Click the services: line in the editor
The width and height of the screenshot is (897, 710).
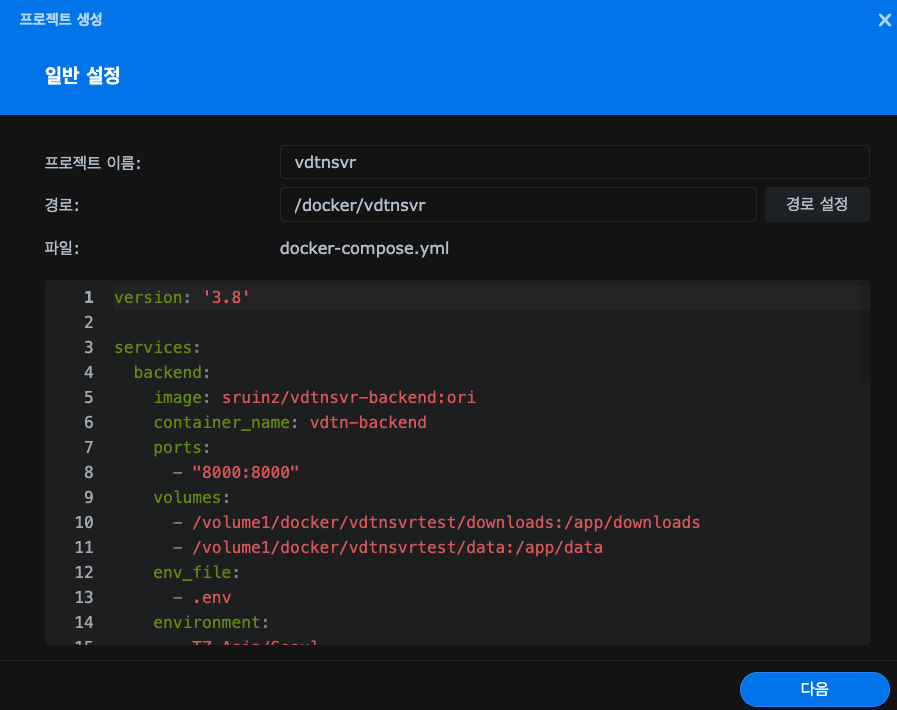coord(157,347)
